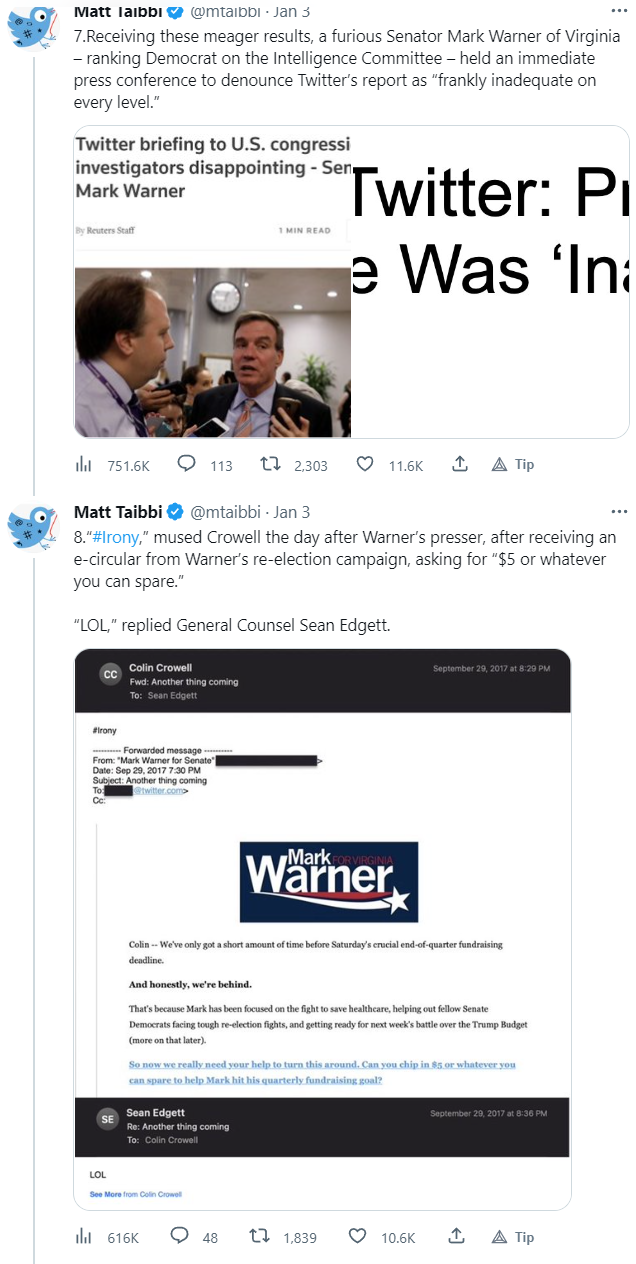The height and width of the screenshot is (1264, 636).
Task: Open the right-side headline image in tweet 7
Action: click(x=489, y=282)
